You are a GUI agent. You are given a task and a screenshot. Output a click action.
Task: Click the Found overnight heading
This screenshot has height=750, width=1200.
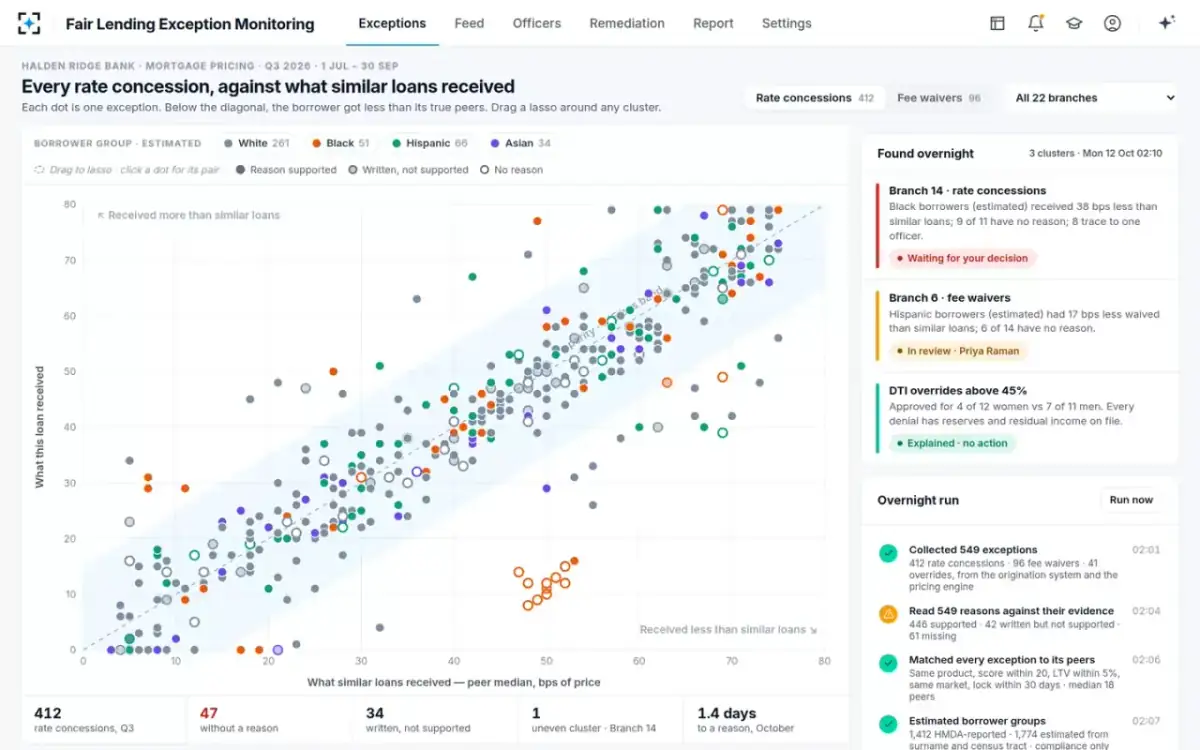click(925, 154)
